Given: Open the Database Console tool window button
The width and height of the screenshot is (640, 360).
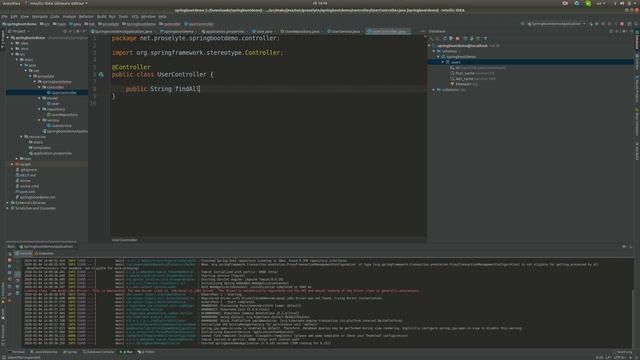Looking at the screenshot, I should pos(98,352).
